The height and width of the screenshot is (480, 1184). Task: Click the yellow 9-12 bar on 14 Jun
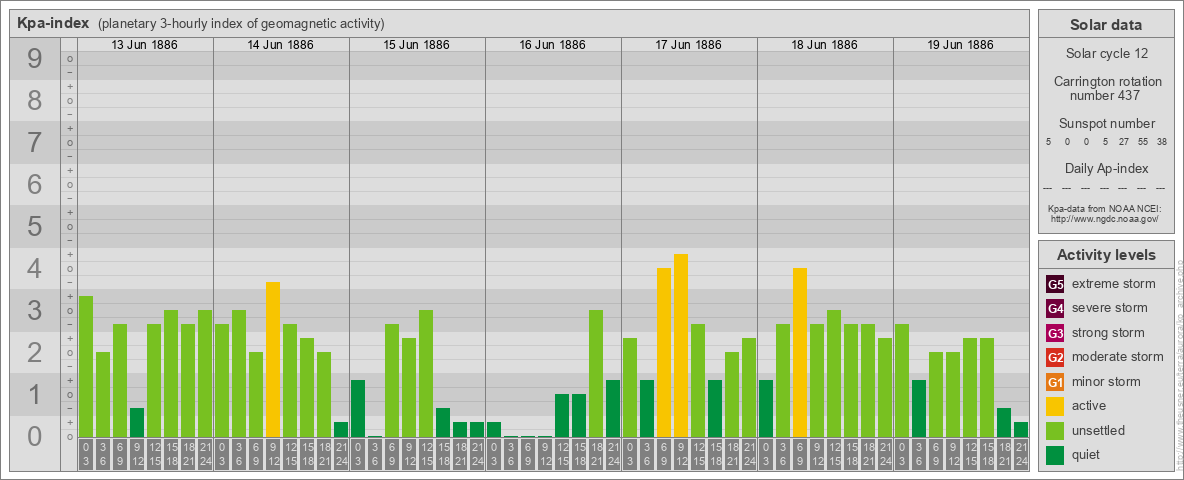click(x=273, y=359)
